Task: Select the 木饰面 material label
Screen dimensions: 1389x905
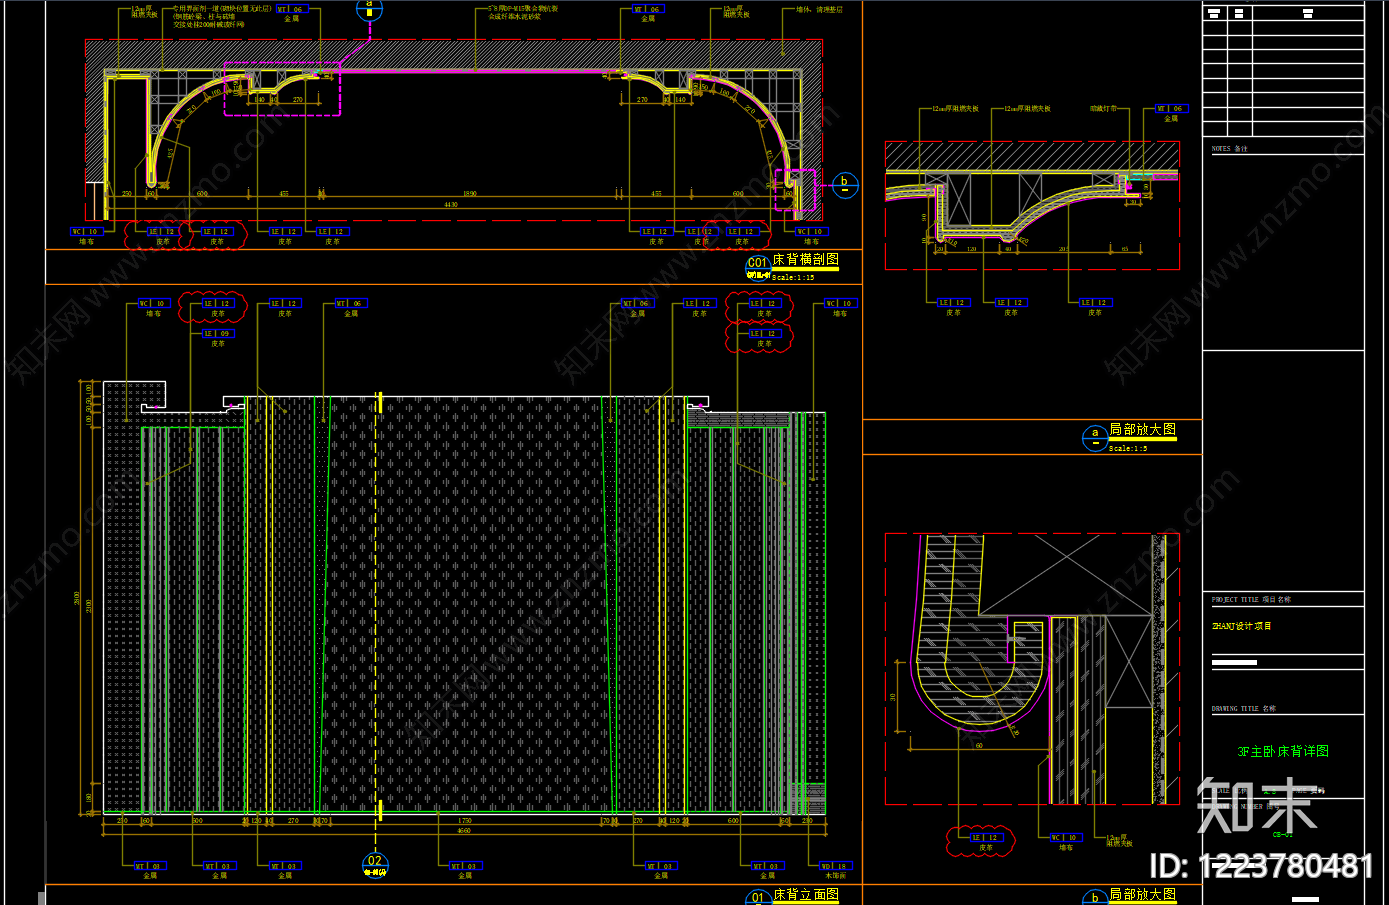Action: [835, 876]
